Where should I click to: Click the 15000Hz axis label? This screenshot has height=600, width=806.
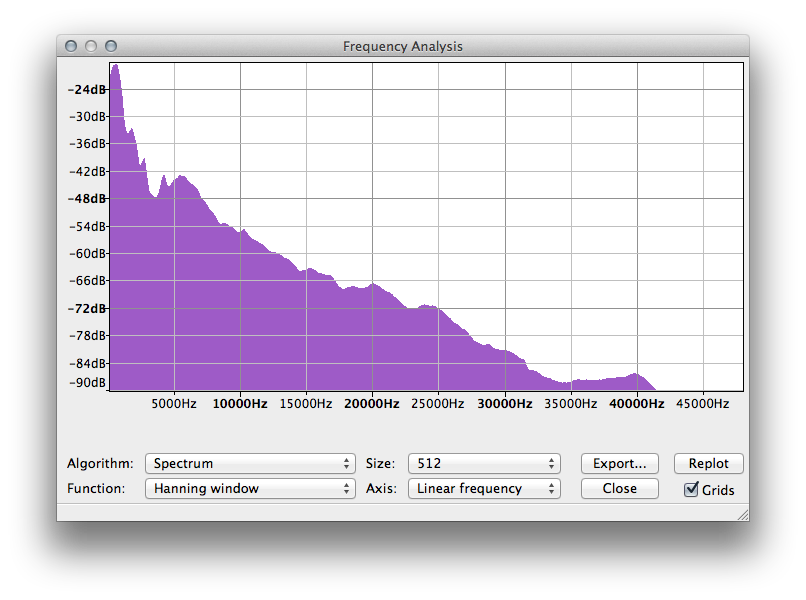pyautogui.click(x=306, y=404)
